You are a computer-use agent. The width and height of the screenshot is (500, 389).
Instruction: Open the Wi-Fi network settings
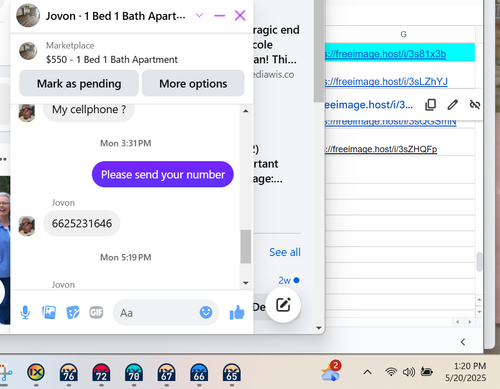(391, 372)
